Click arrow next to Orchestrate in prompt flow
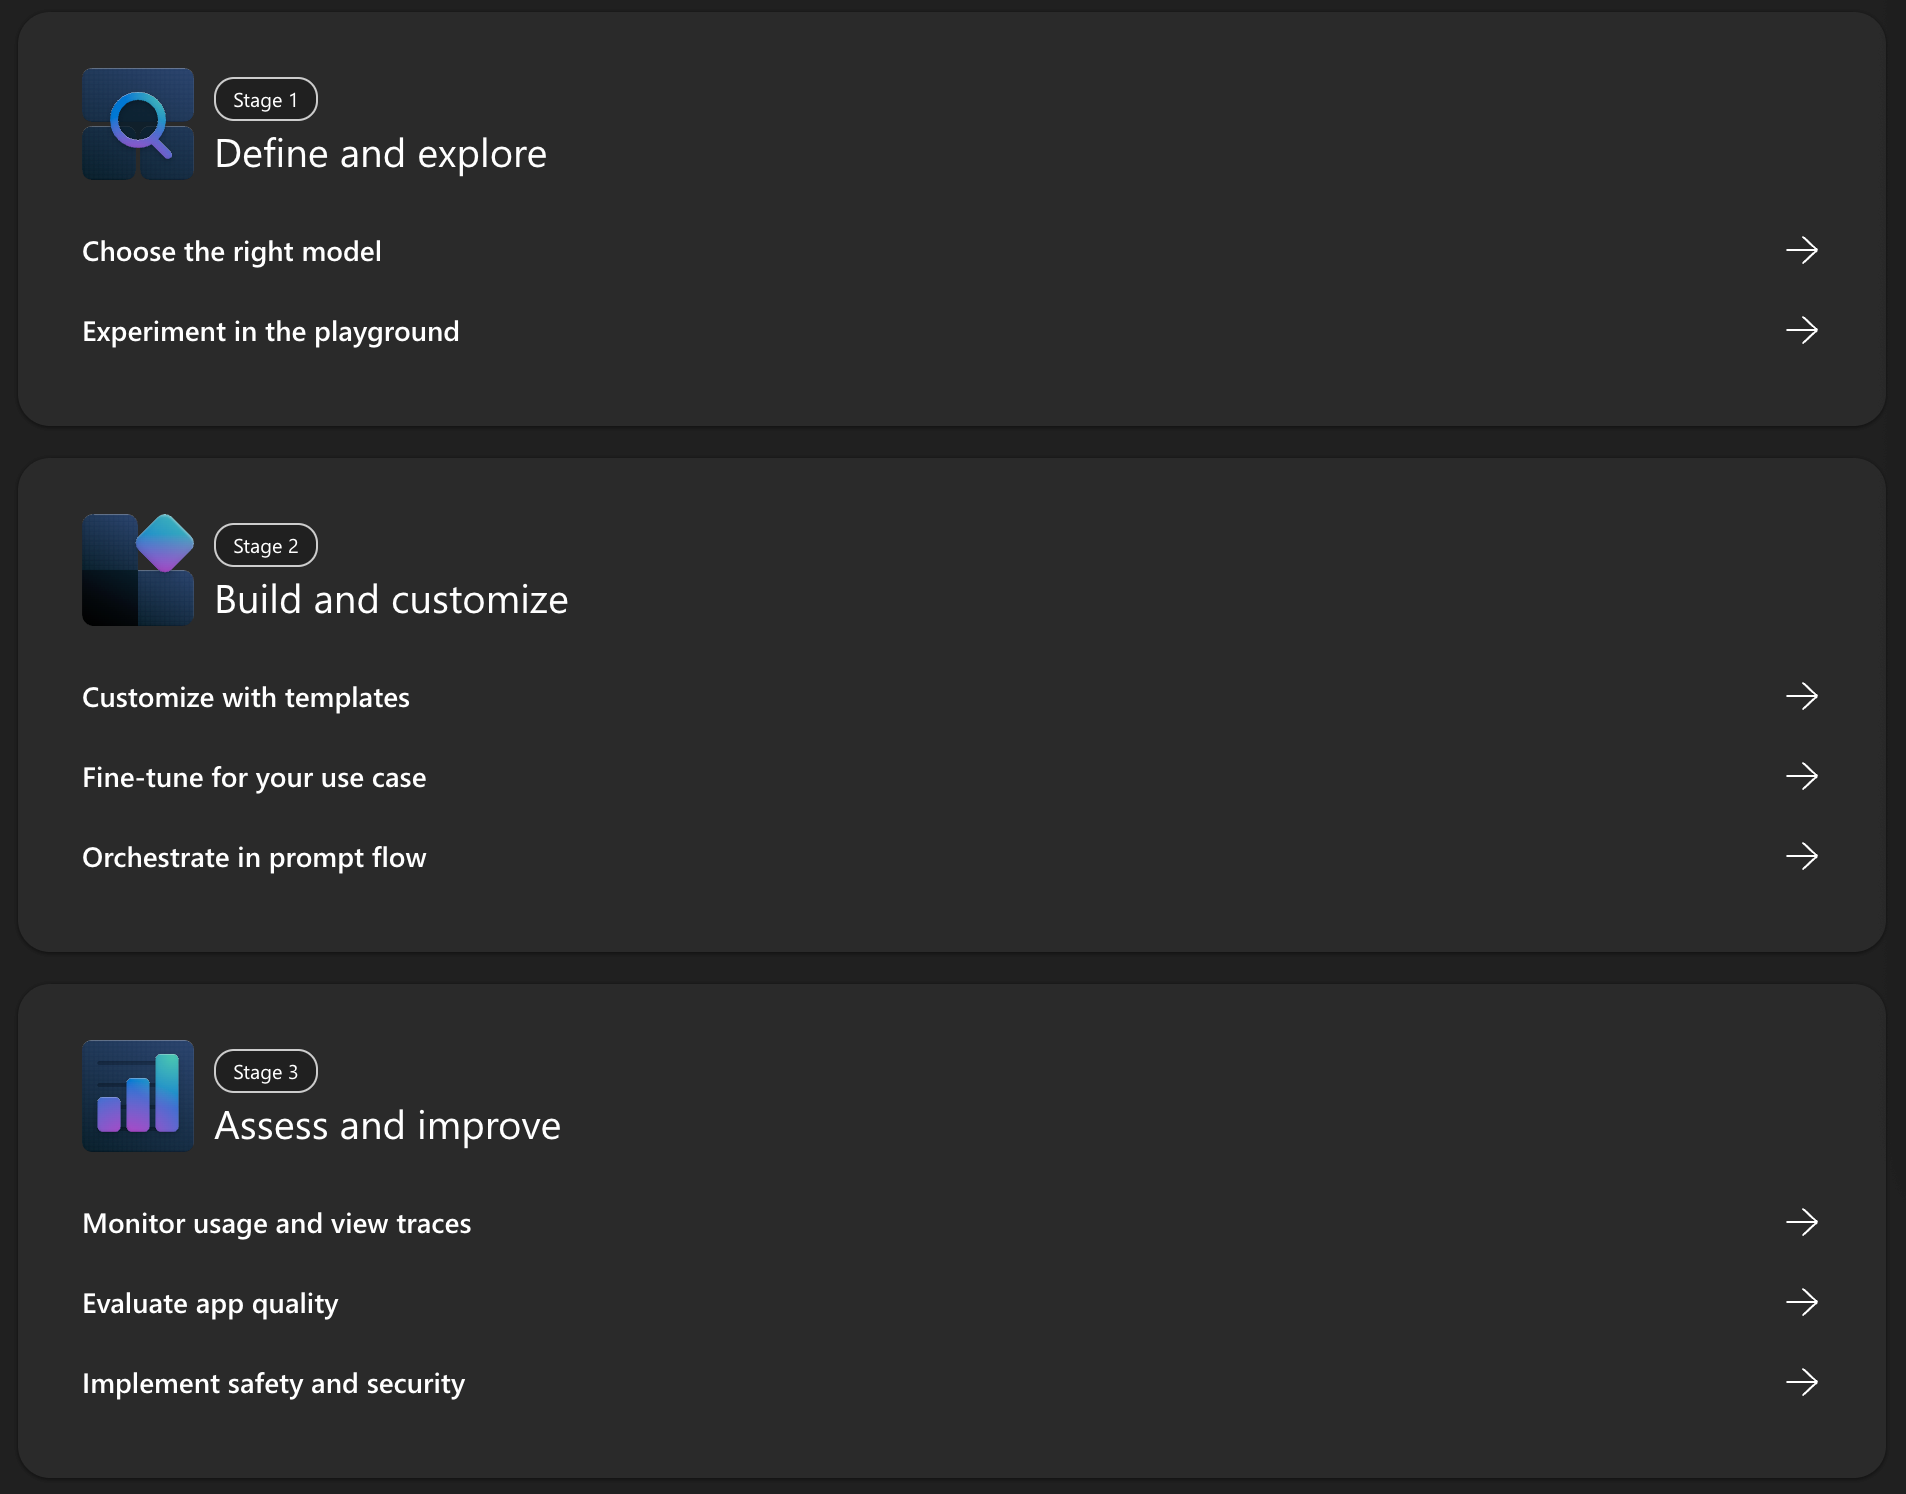Viewport: 1906px width, 1494px height. coord(1802,856)
